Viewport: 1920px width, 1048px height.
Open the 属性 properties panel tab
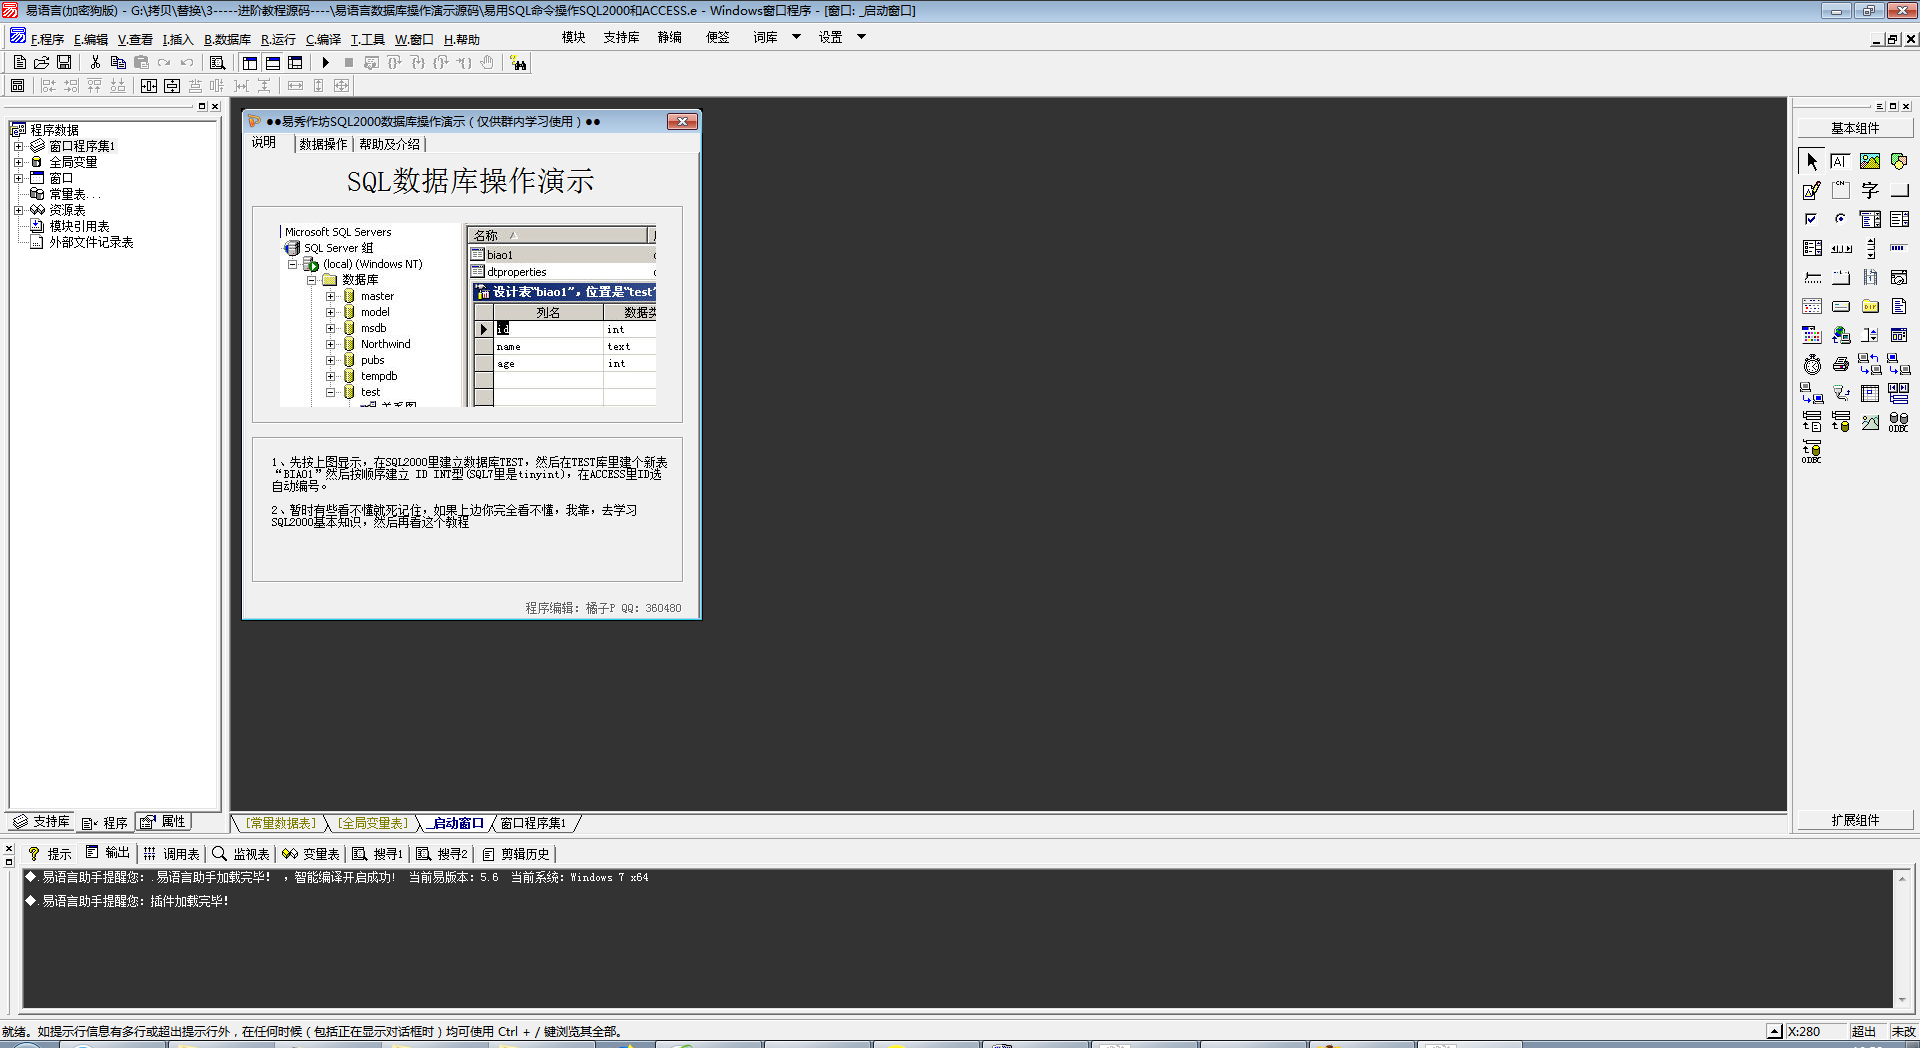[x=164, y=822]
